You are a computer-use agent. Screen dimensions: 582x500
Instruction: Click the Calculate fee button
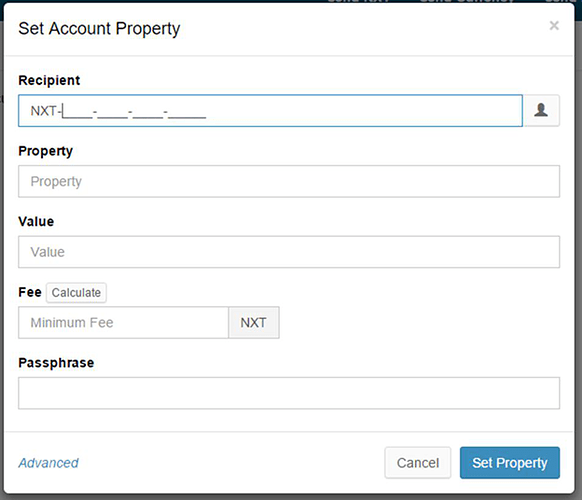click(76, 293)
